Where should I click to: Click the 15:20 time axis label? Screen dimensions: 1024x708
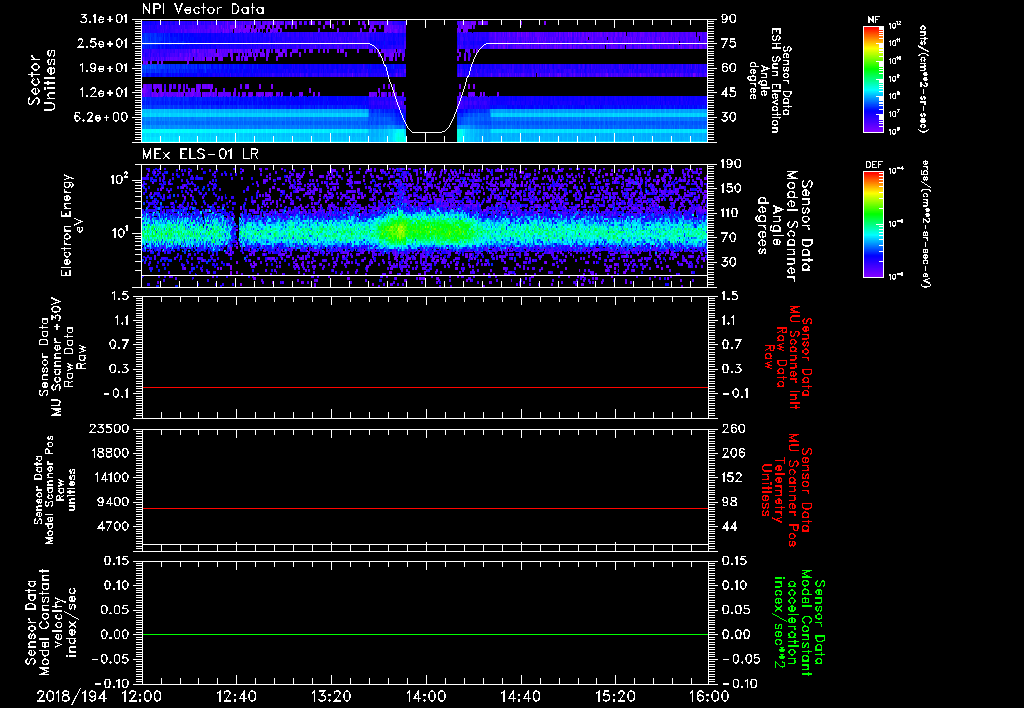pyautogui.click(x=615, y=696)
